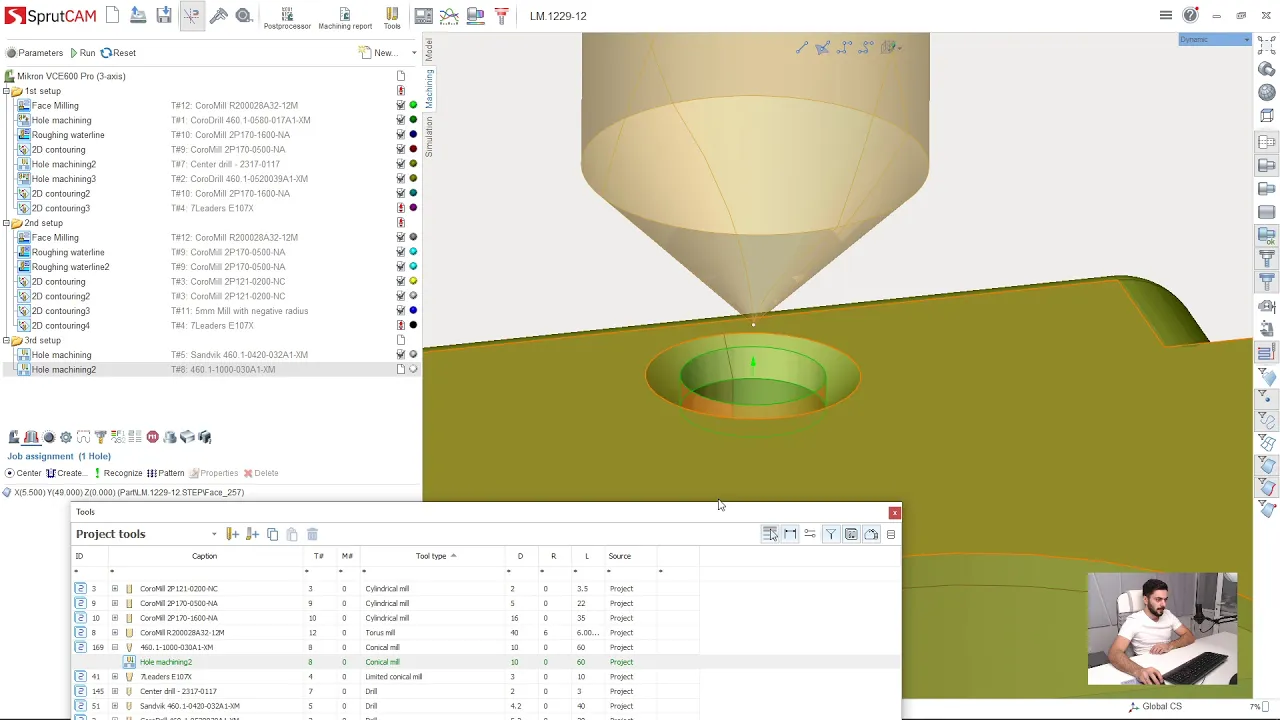Collapse the 460.1-1000-030A1-XM tool row
This screenshot has width=1280, height=720.
[115, 647]
